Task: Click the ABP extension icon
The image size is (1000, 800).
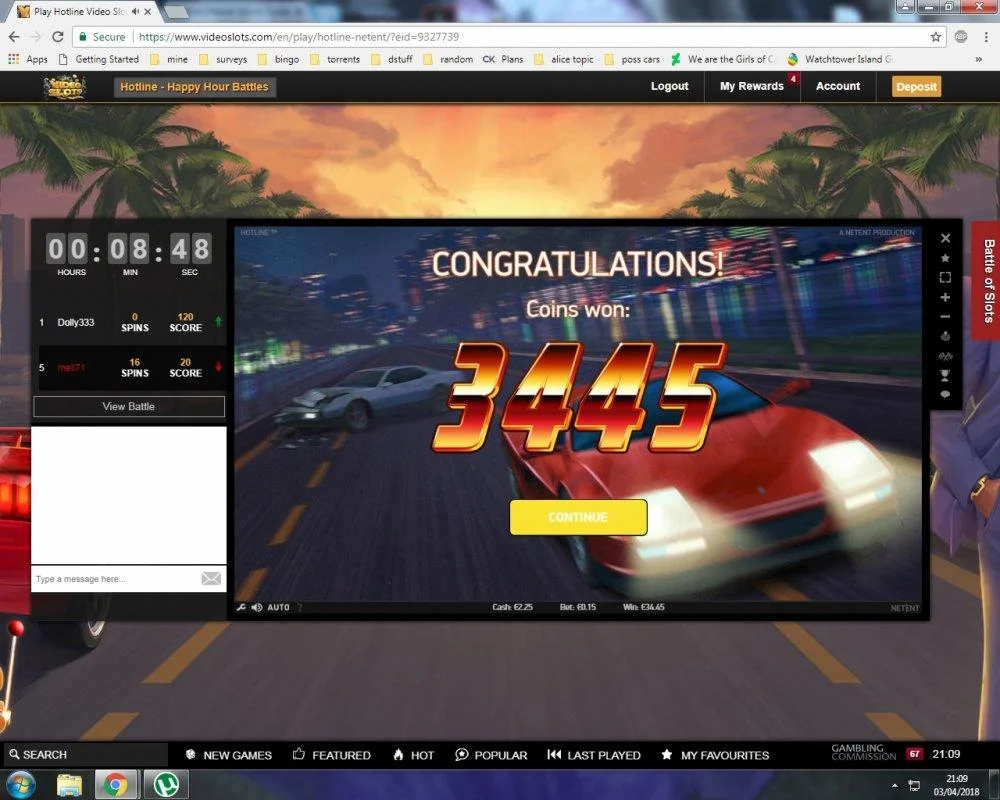Action: (x=961, y=36)
